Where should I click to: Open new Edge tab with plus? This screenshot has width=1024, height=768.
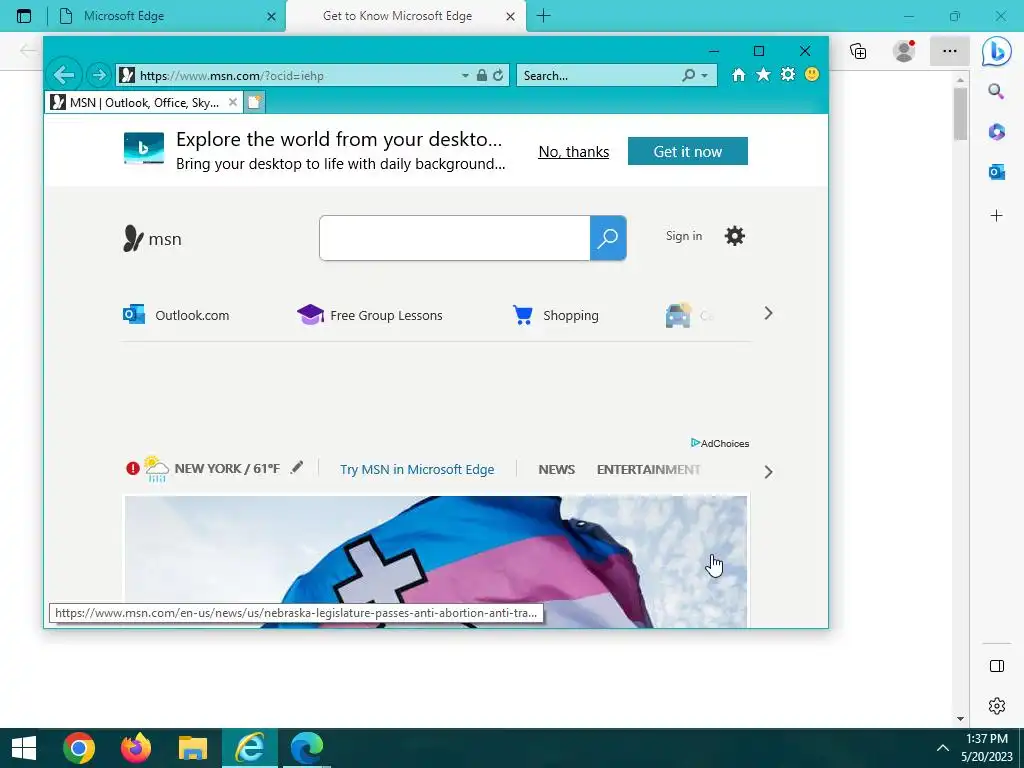pos(543,16)
